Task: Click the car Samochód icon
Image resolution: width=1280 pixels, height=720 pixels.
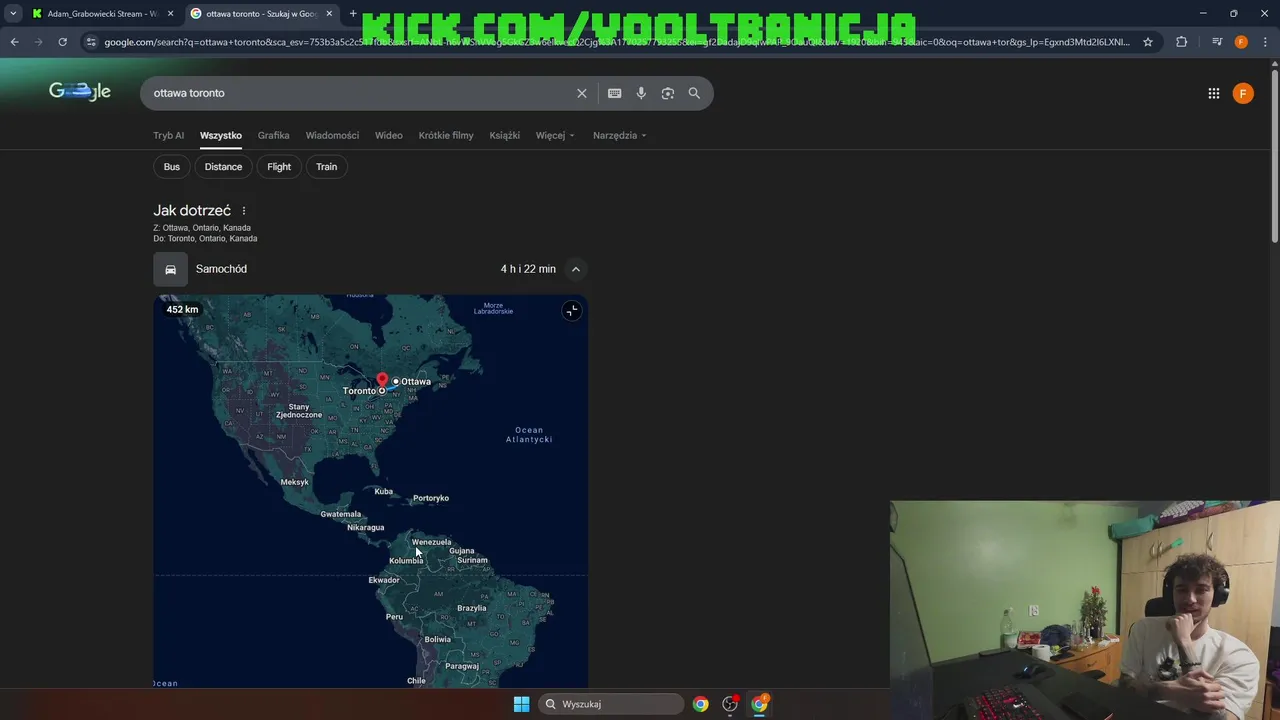Action: (x=170, y=269)
